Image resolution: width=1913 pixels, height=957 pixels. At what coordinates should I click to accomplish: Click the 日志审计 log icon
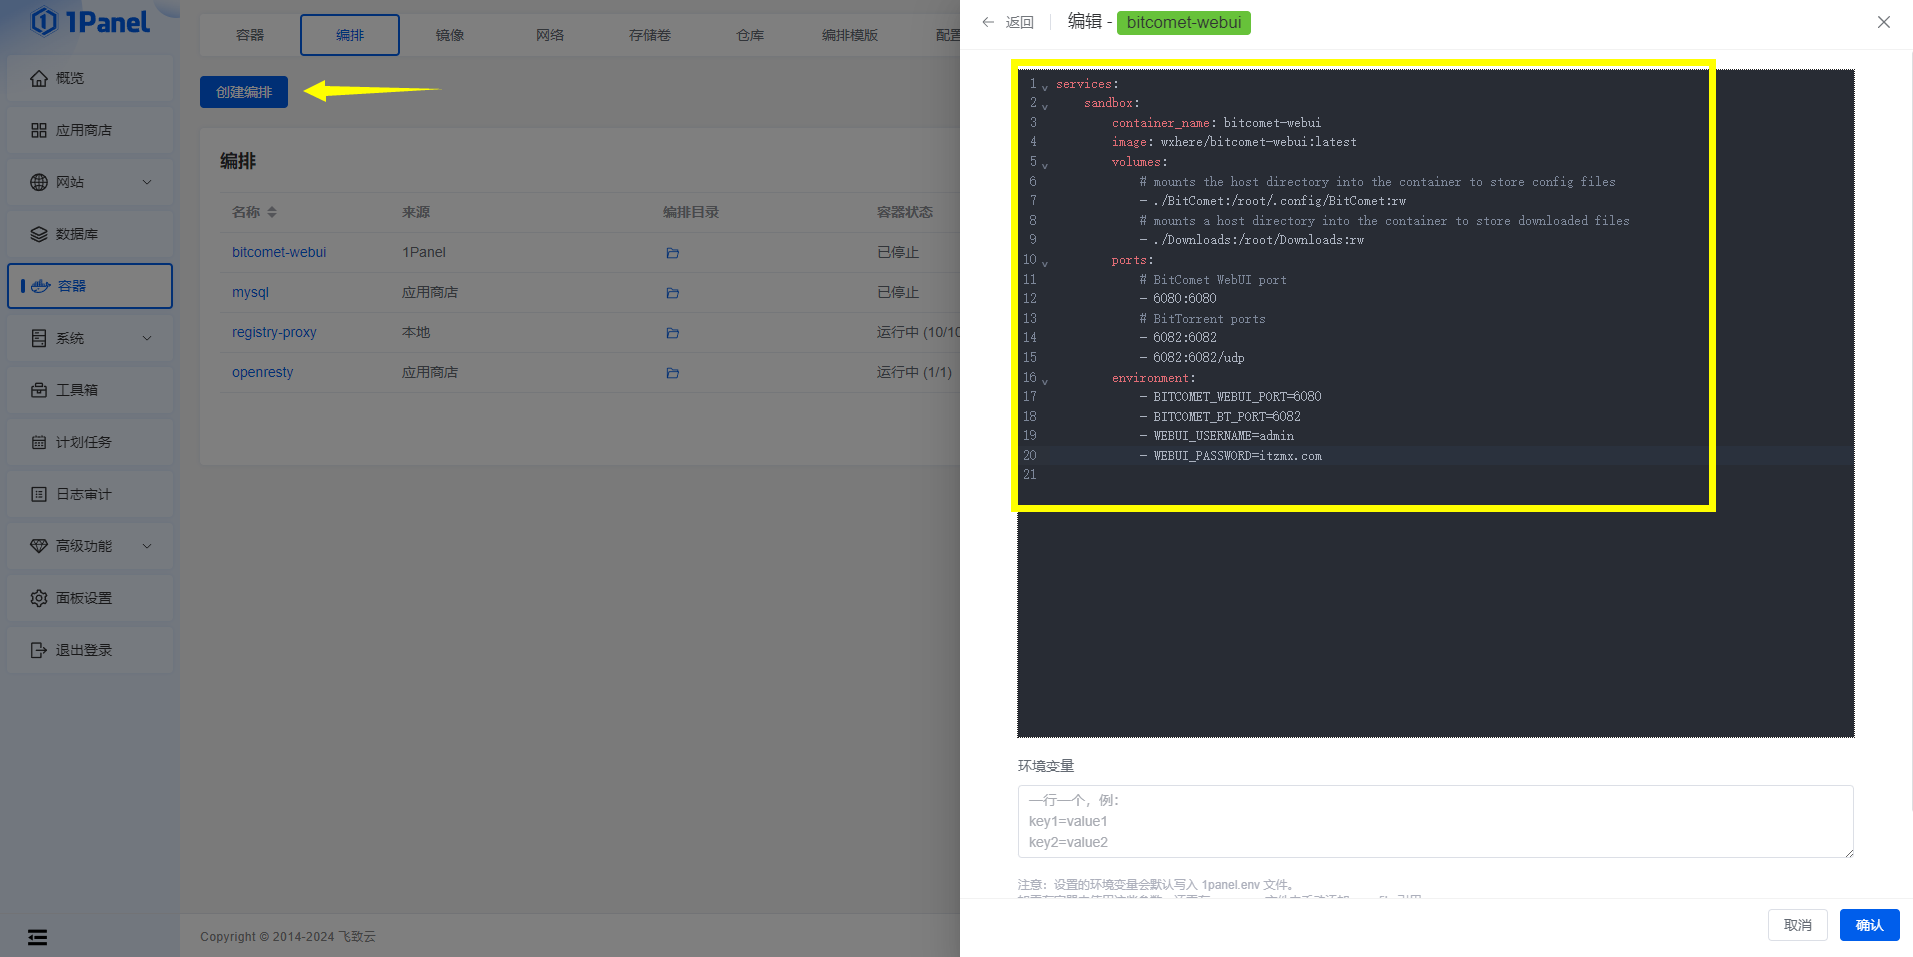tap(39, 494)
